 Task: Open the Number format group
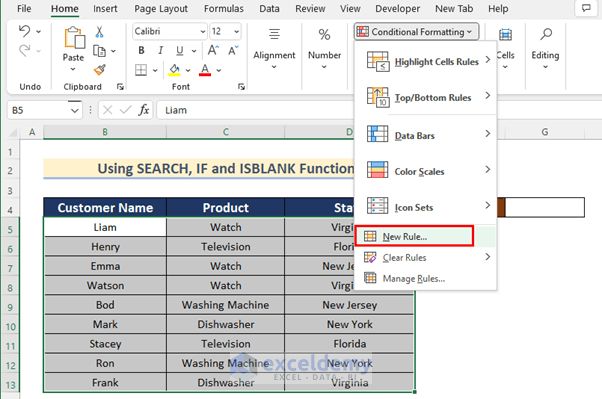coord(324,50)
